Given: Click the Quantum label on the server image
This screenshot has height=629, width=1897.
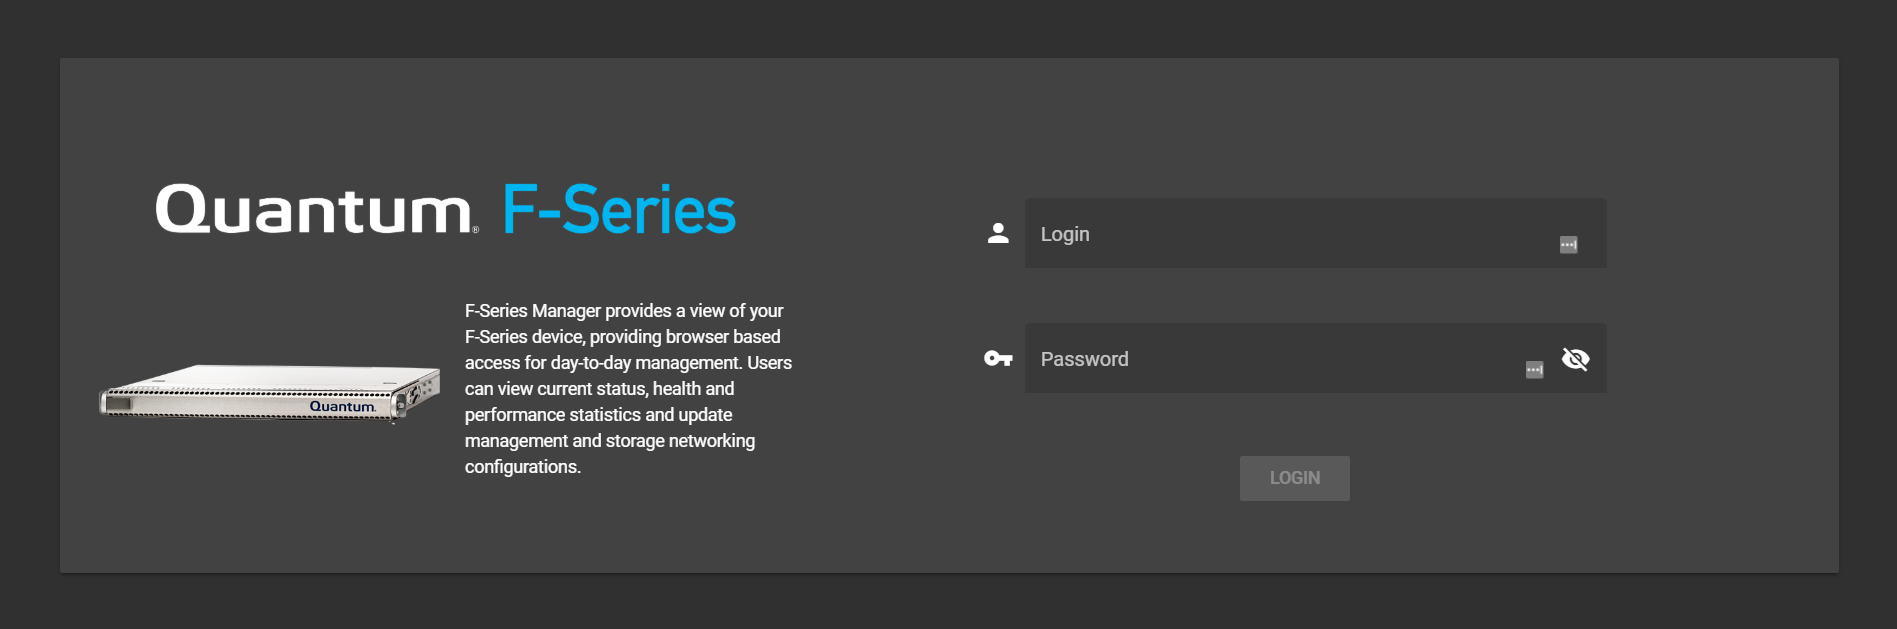Looking at the screenshot, I should tap(342, 407).
